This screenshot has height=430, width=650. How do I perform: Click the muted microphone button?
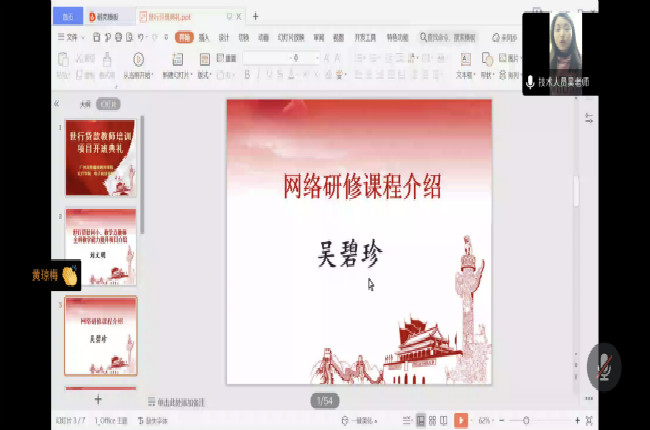click(604, 366)
